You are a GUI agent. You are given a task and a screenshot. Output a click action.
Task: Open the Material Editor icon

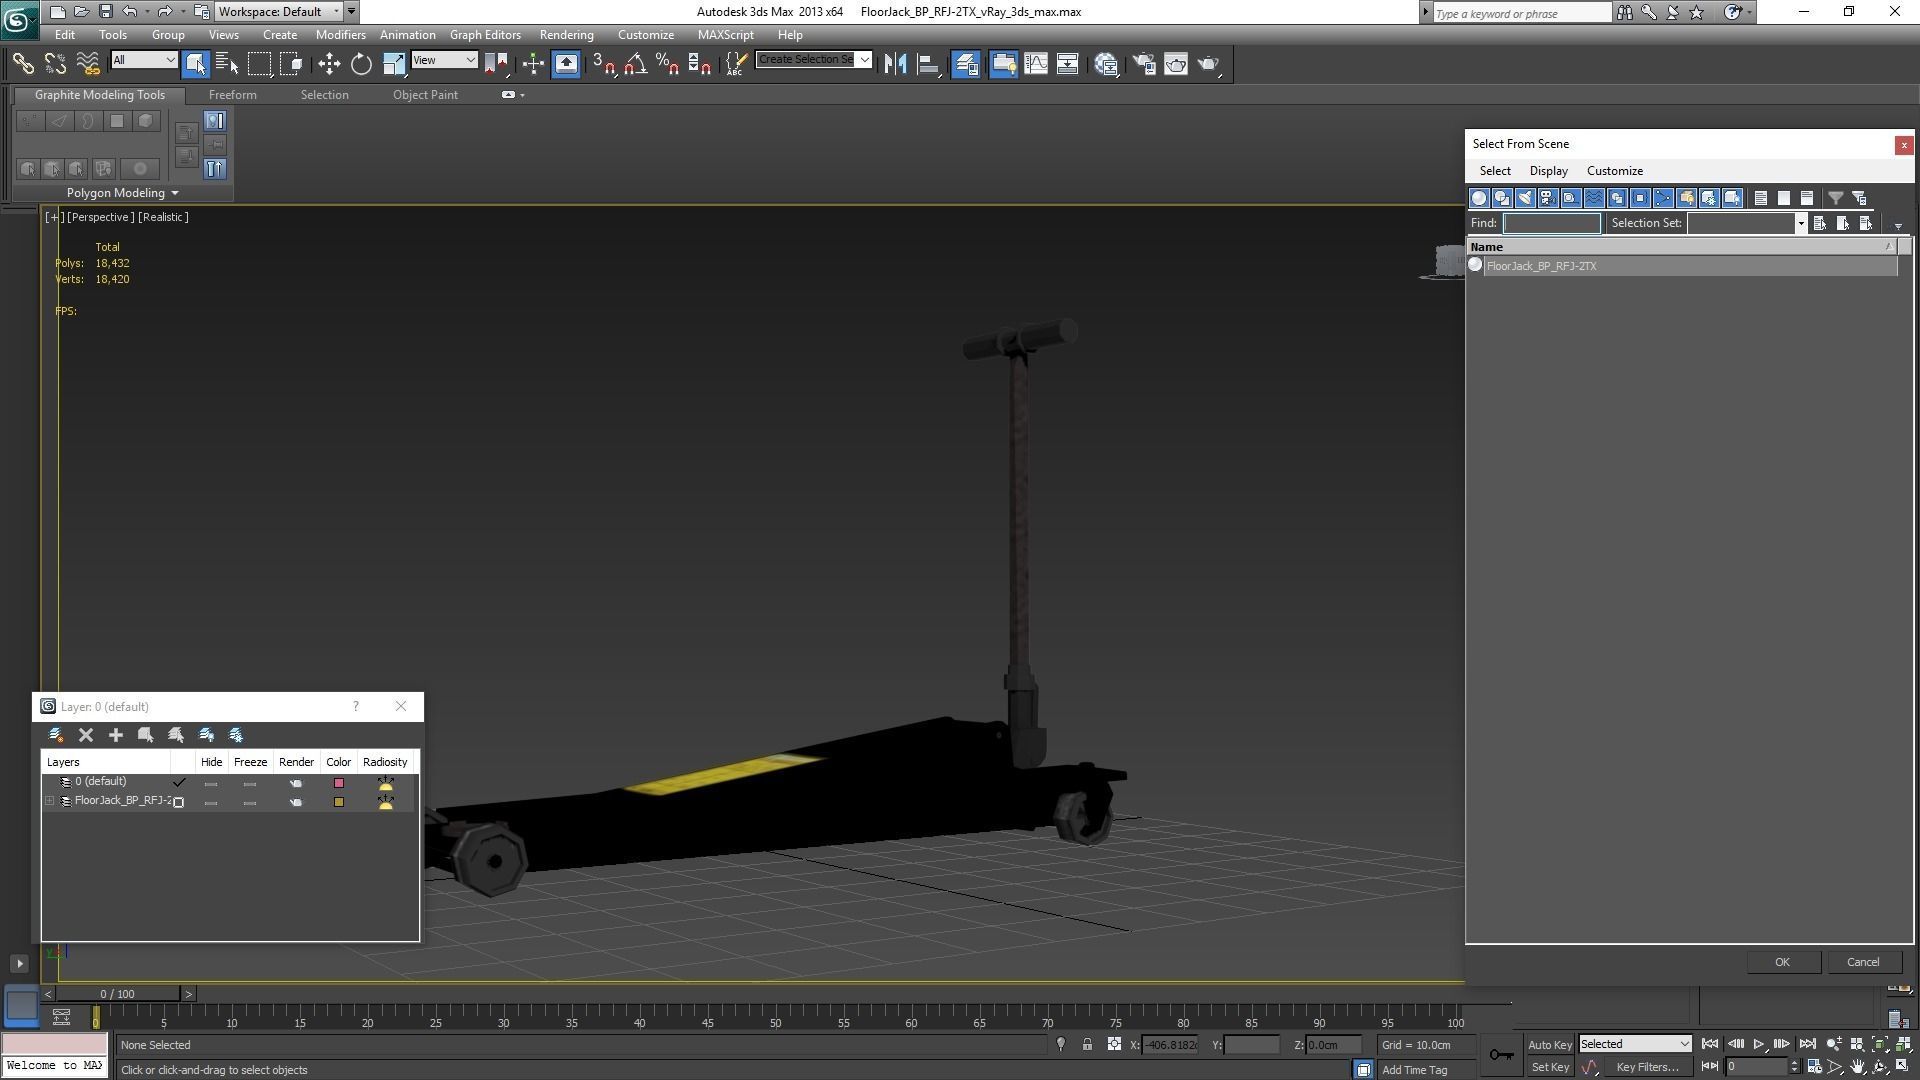coord(1106,64)
